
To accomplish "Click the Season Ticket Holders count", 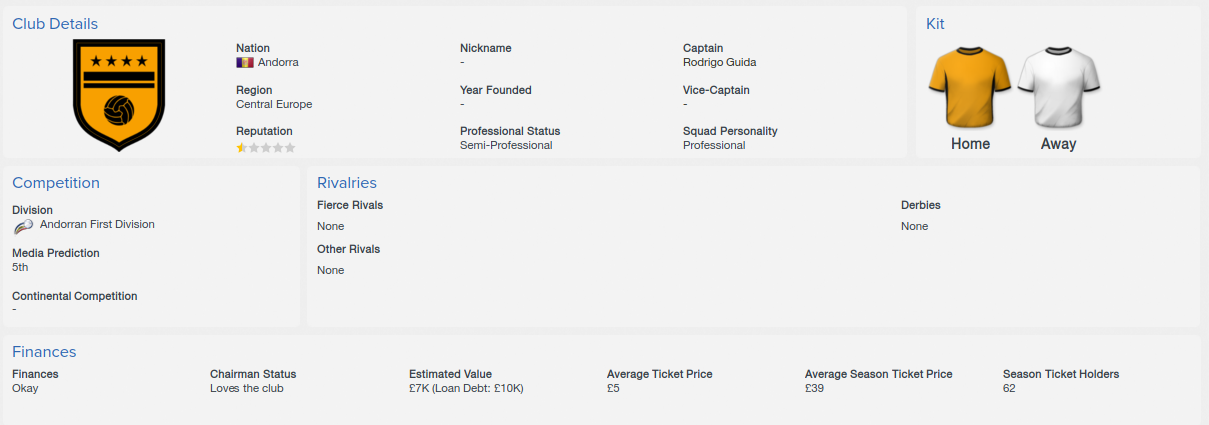I will (x=1009, y=388).
